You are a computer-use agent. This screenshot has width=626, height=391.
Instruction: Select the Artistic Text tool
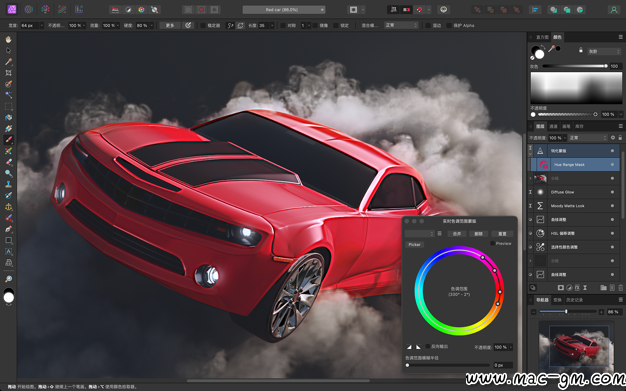[x=8, y=252]
